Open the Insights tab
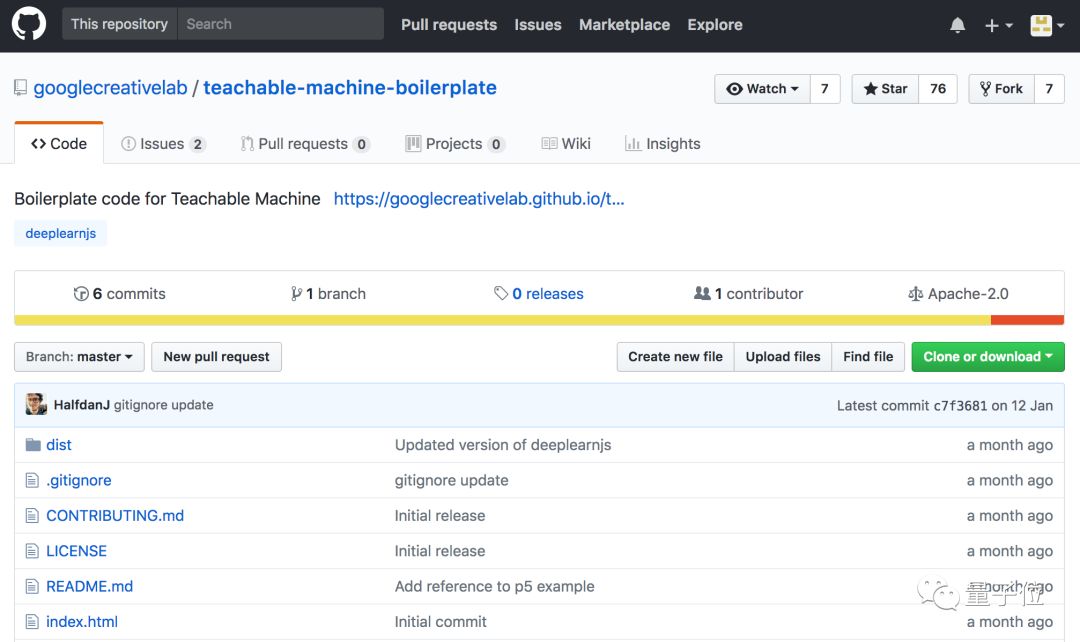The height and width of the screenshot is (642, 1080). (x=662, y=144)
